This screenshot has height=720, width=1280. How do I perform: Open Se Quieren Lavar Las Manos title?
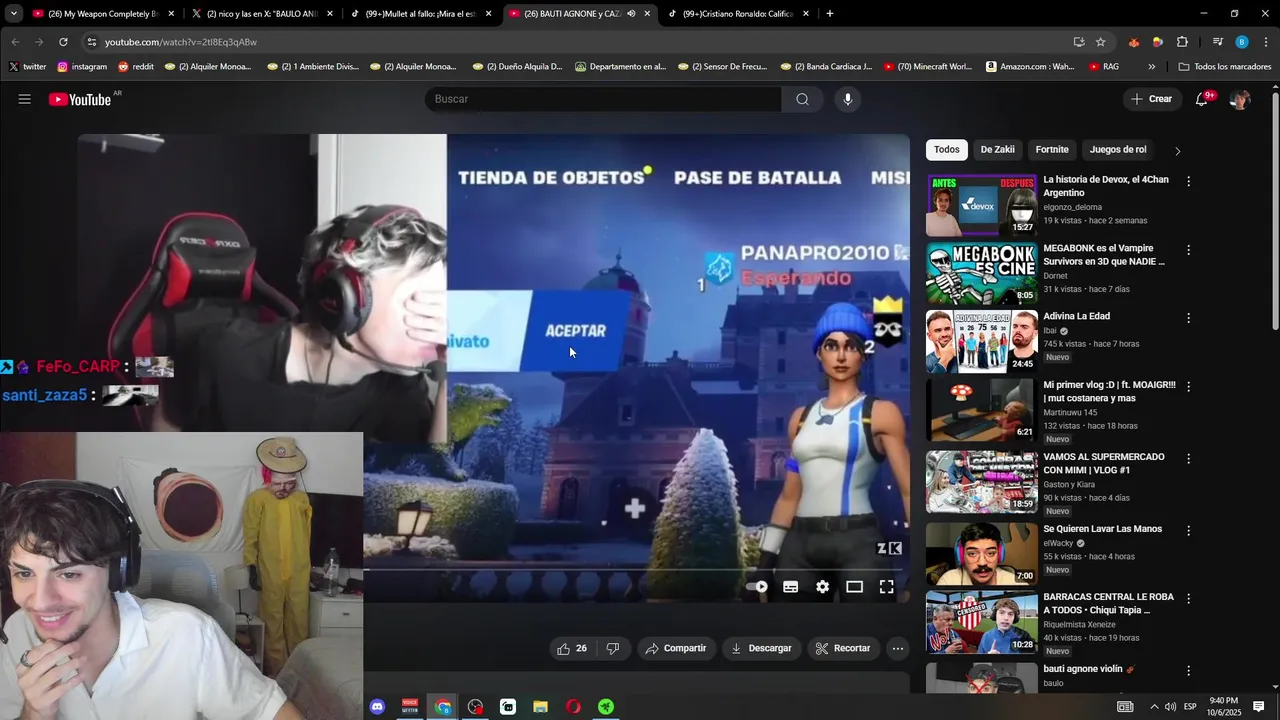1102,529
